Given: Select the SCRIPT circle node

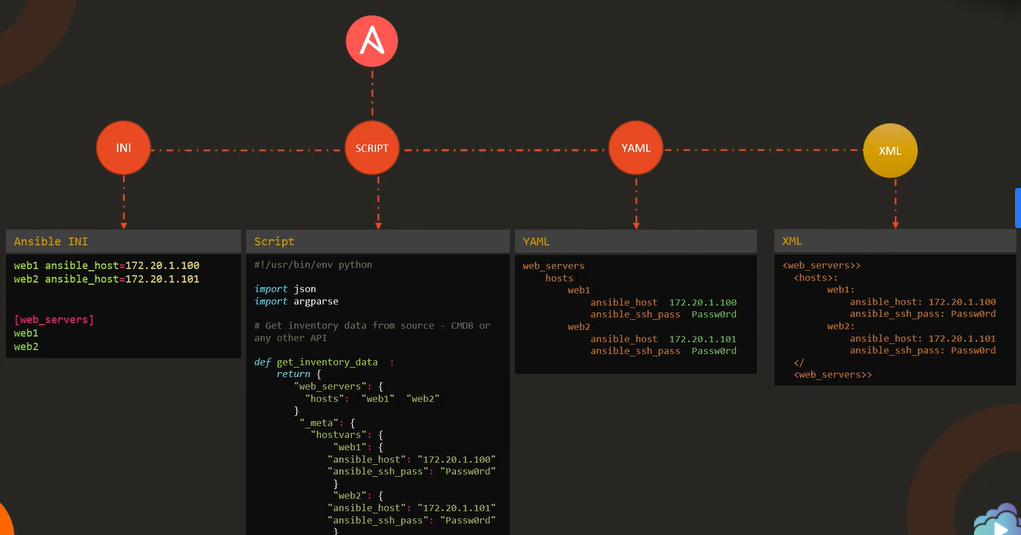Looking at the screenshot, I should 372,148.
